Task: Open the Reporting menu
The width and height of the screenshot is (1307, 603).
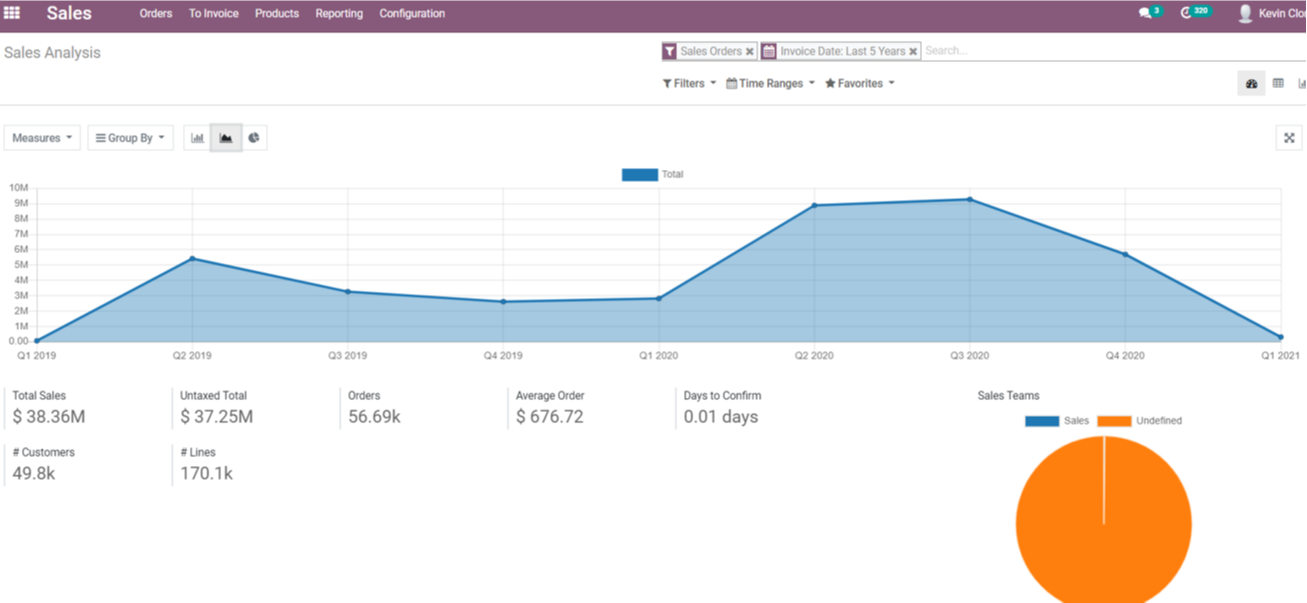Action: (x=339, y=14)
